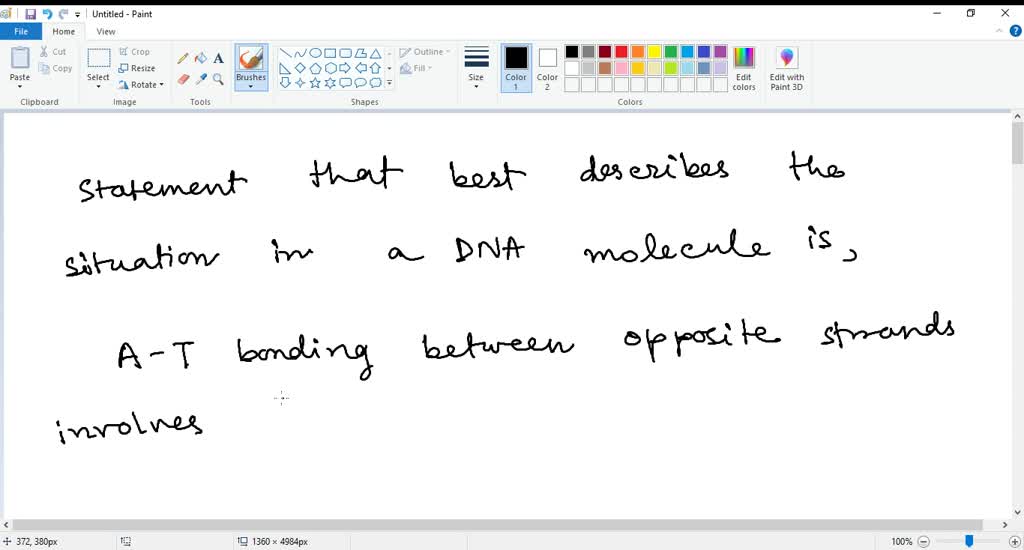Click the zoom out minus button
The height and width of the screenshot is (550, 1024).
[x=923, y=542]
